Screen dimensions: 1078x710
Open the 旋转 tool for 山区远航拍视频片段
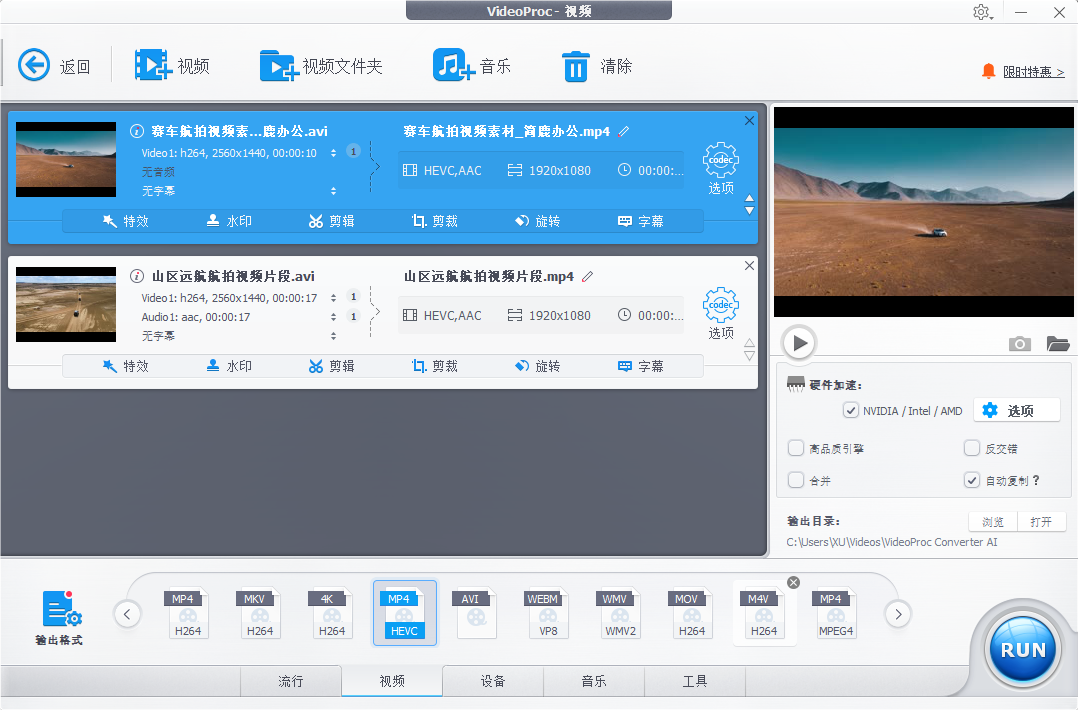click(537, 366)
